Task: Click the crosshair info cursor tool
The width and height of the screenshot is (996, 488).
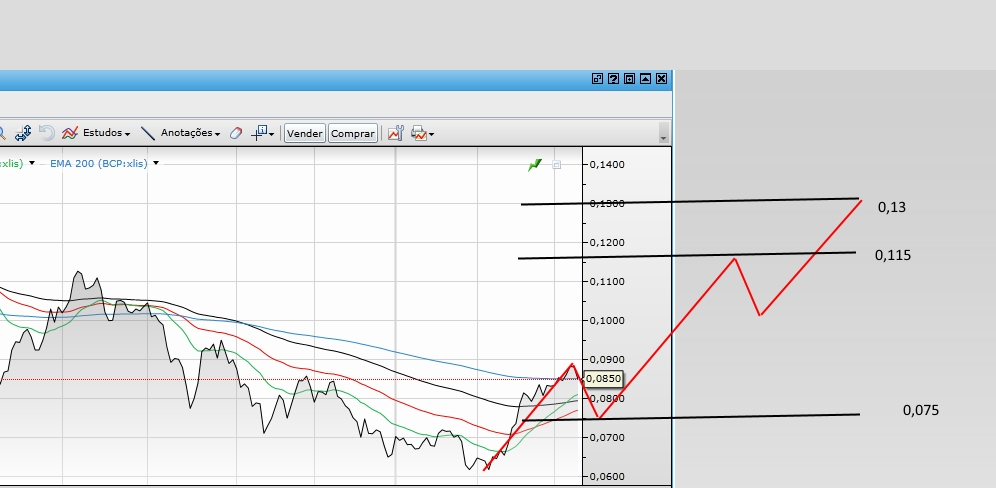Action: (x=259, y=133)
